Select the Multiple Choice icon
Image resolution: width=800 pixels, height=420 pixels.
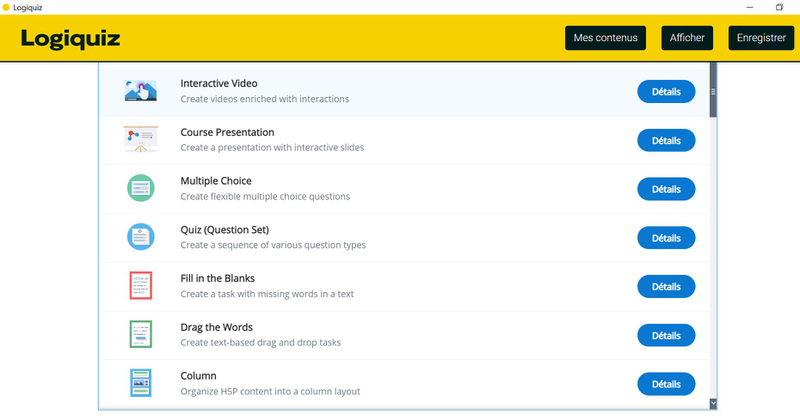click(x=140, y=188)
